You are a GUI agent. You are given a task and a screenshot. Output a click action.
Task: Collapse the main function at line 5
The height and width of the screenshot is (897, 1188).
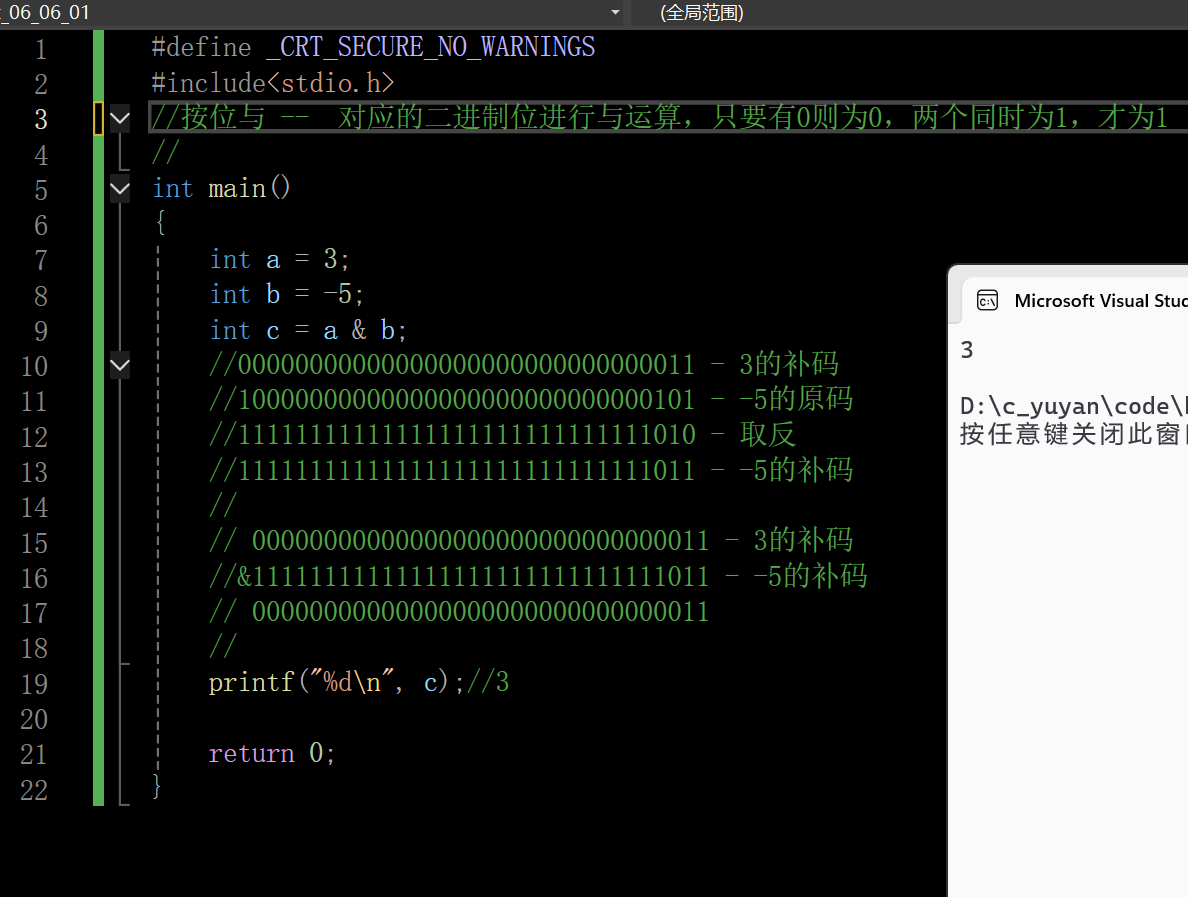point(120,188)
